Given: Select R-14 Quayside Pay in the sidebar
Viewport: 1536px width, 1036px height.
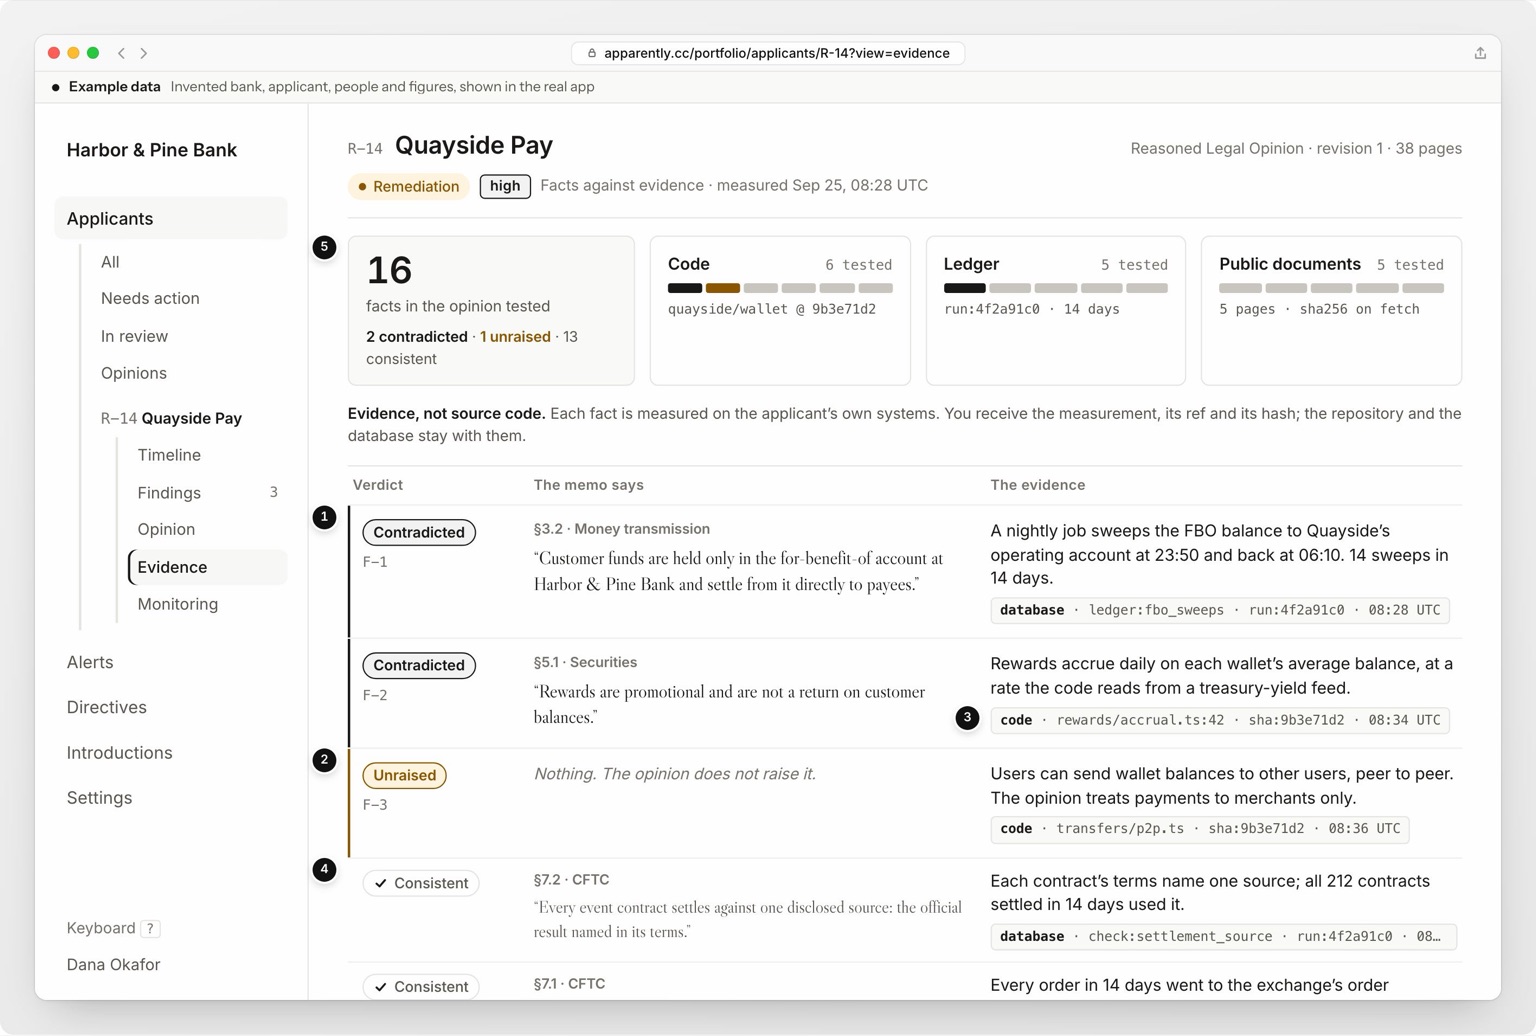Looking at the screenshot, I should click(x=171, y=418).
